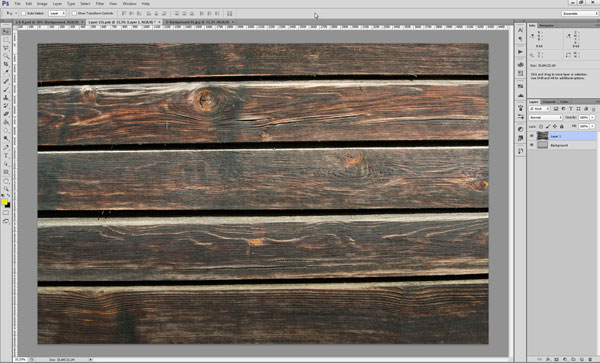Open the Fill slider dropdown arrow
This screenshot has height=363, width=600.
[x=593, y=126]
